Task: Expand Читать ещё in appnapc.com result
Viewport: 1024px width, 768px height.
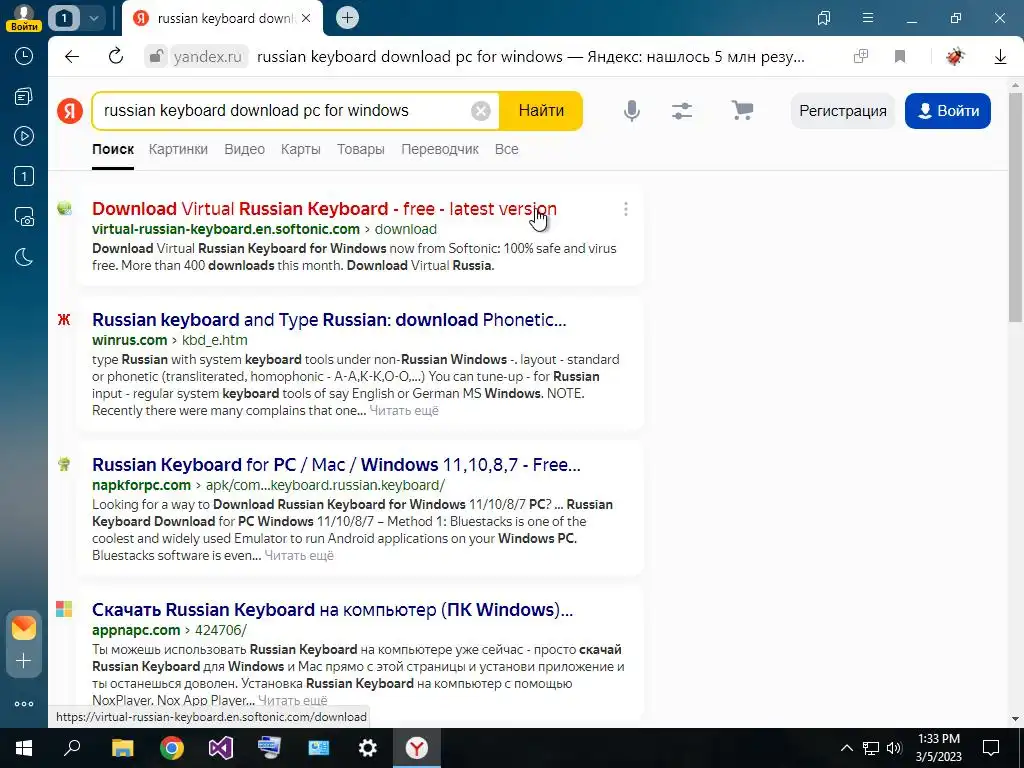Action: [293, 701]
